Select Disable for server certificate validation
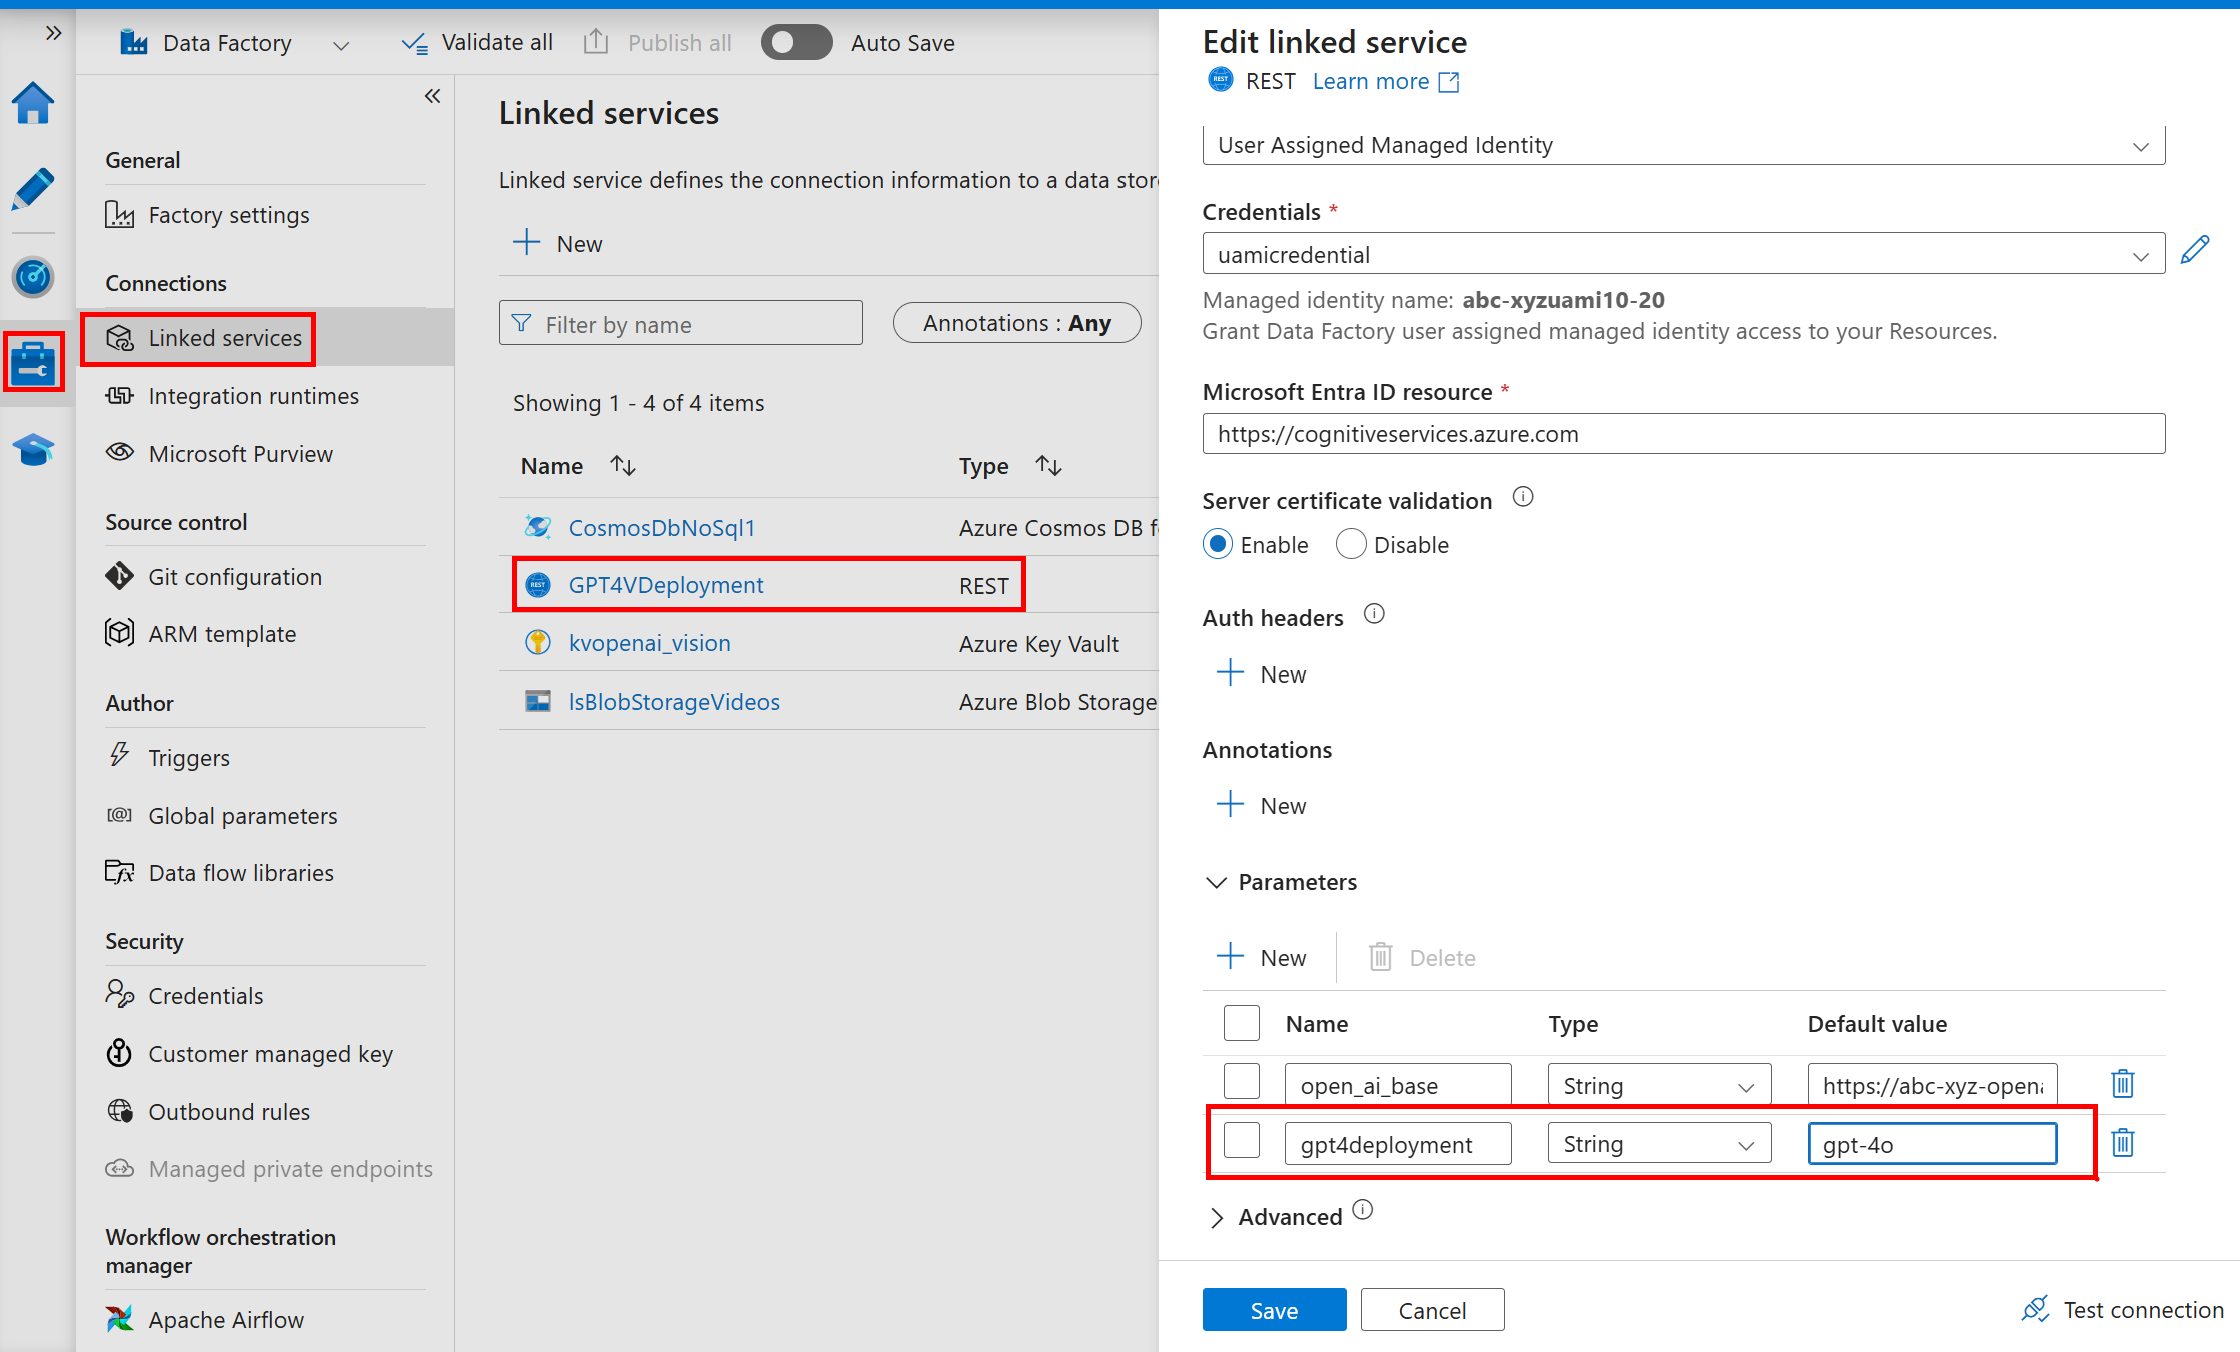Screen dimensions: 2240x1352 click(1350, 544)
